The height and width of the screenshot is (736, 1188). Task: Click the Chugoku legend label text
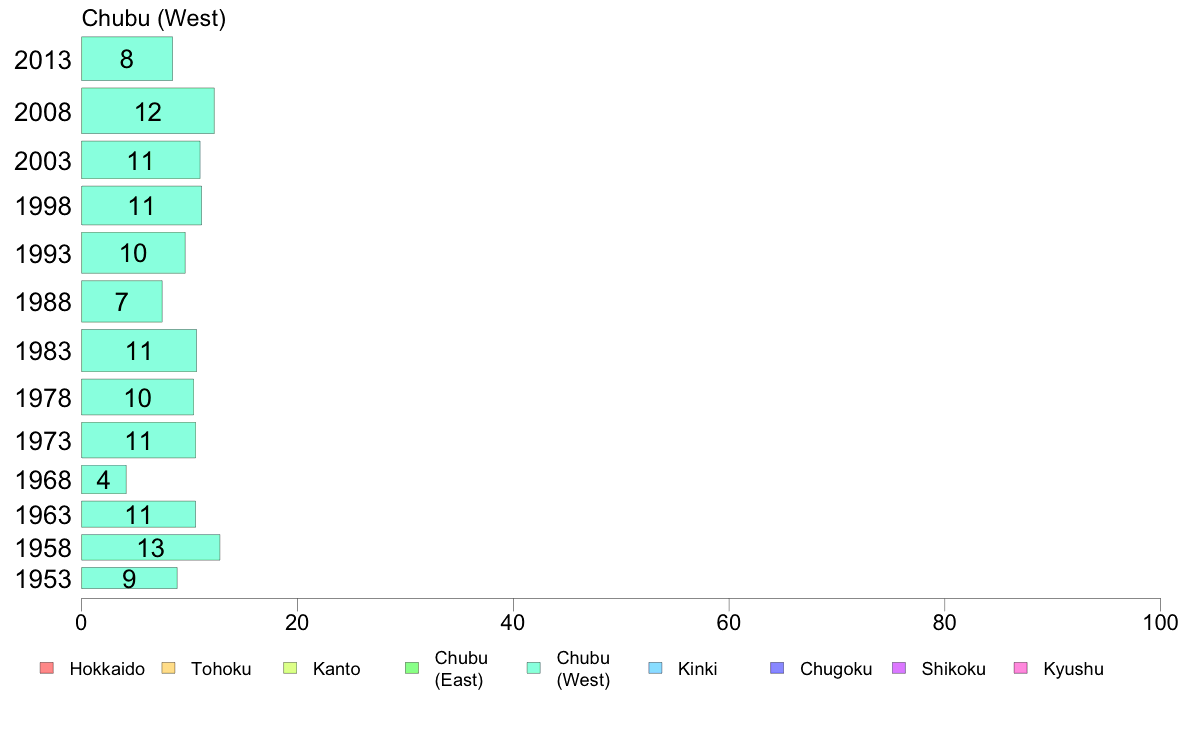click(836, 669)
